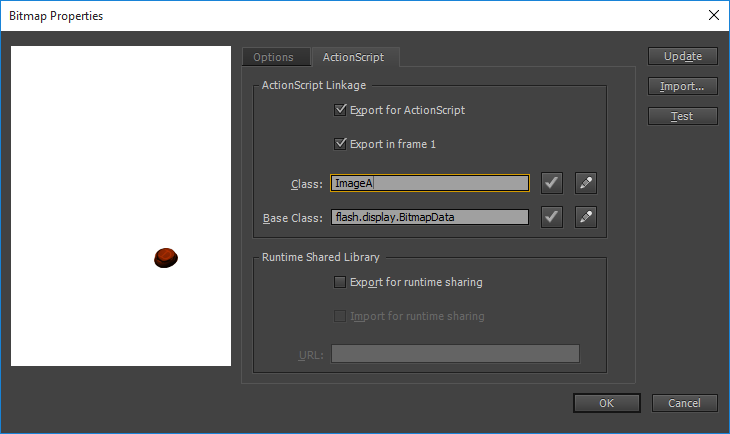Click the Test button

(x=683, y=116)
